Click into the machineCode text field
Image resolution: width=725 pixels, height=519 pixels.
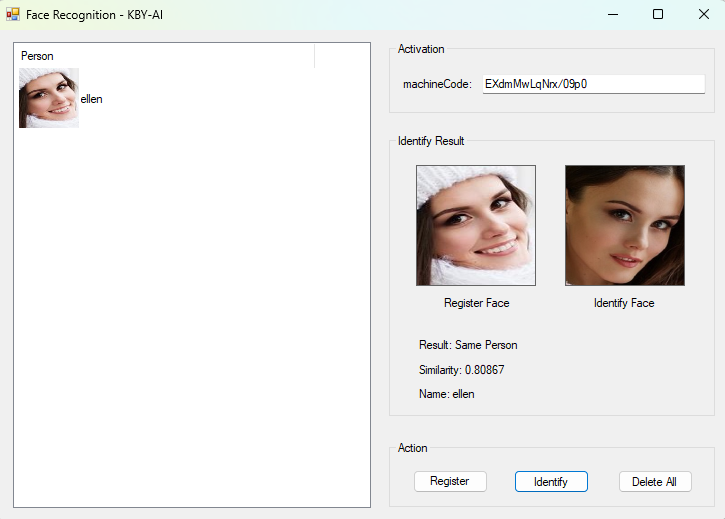[x=593, y=84]
